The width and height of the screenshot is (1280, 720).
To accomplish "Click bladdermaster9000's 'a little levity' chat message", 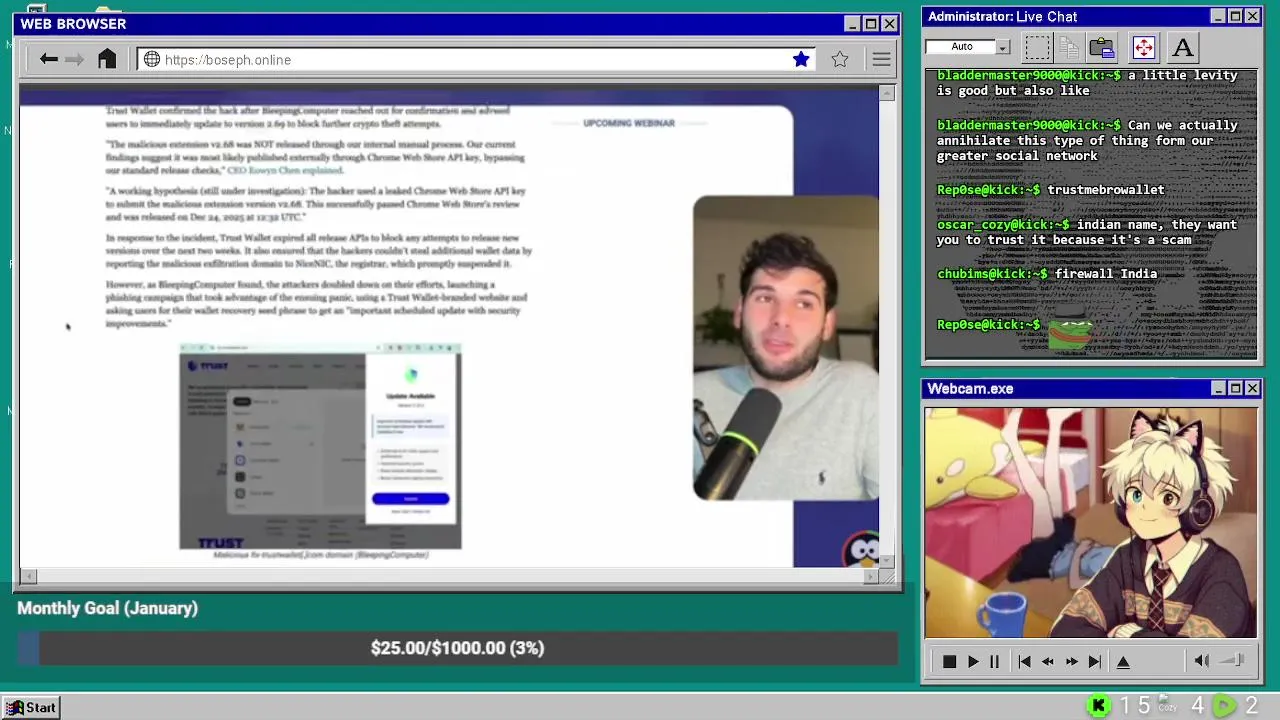I will [1087, 83].
